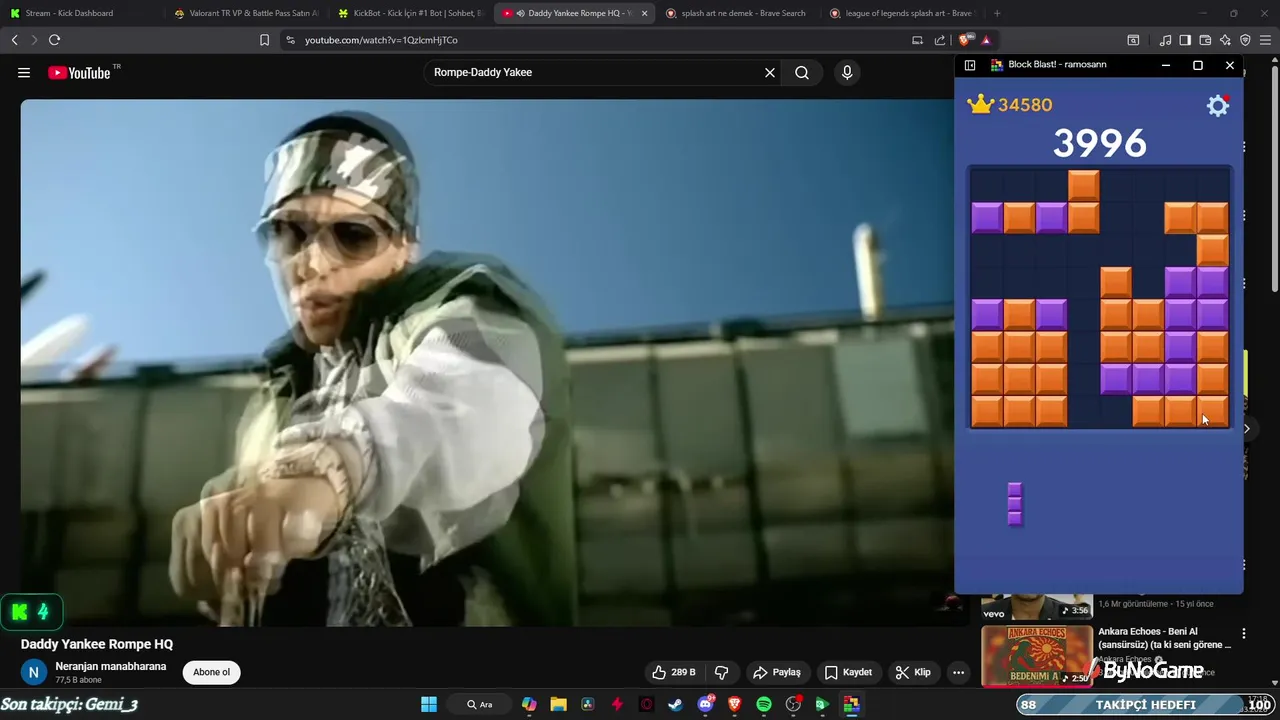Screen dimensions: 1280x720
Task: Go back in browser history
Action: click(x=14, y=40)
